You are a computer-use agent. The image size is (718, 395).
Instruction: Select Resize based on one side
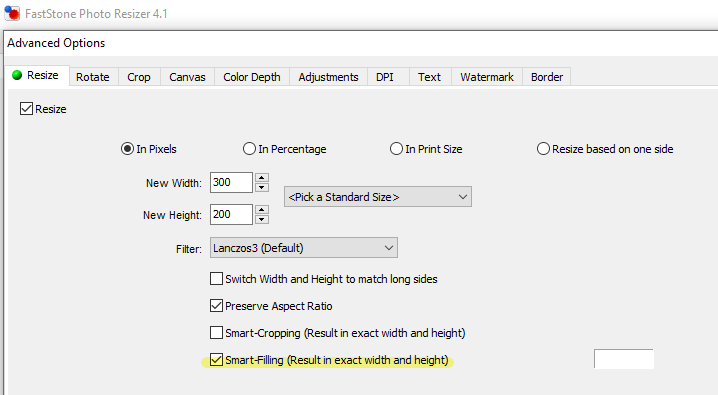[543, 149]
